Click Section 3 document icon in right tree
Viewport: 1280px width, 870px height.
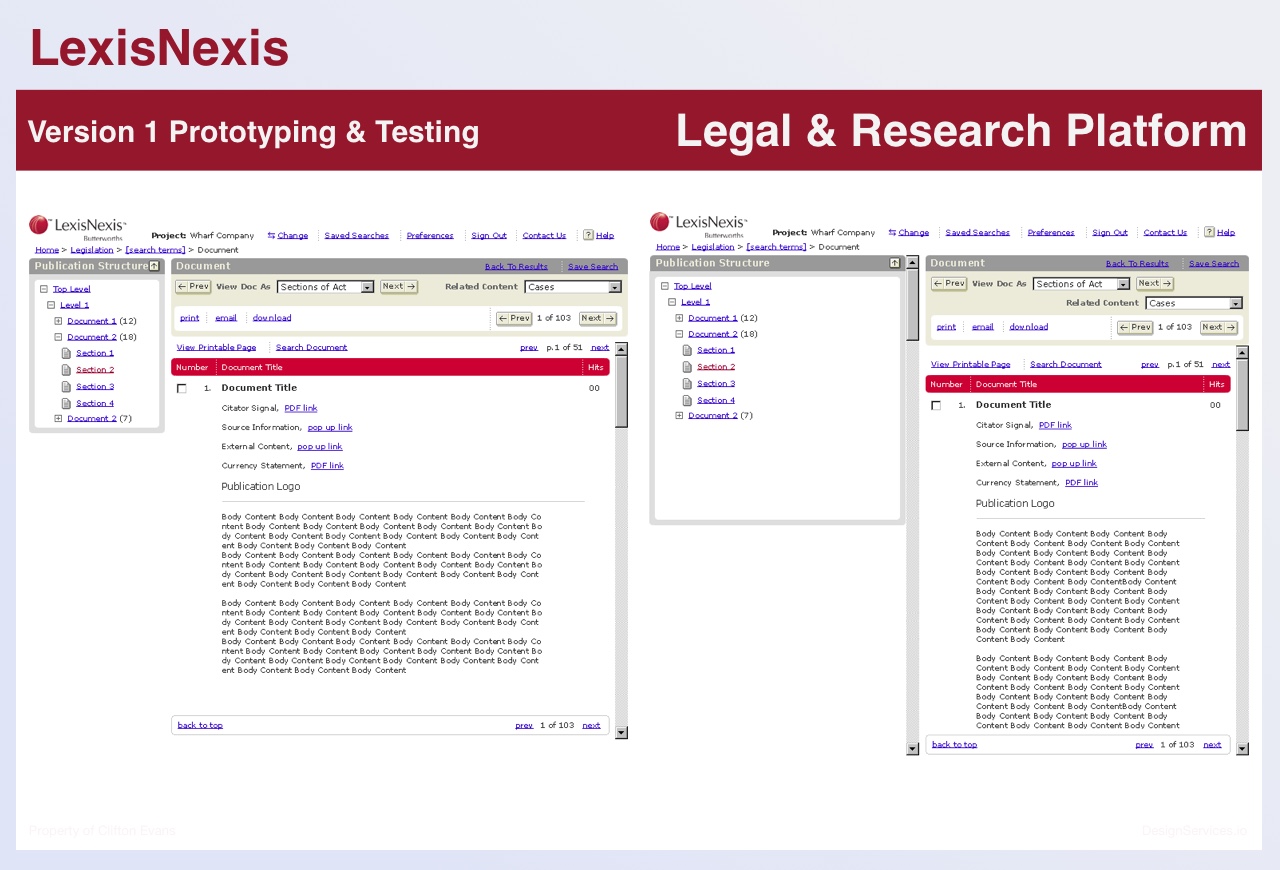click(687, 383)
